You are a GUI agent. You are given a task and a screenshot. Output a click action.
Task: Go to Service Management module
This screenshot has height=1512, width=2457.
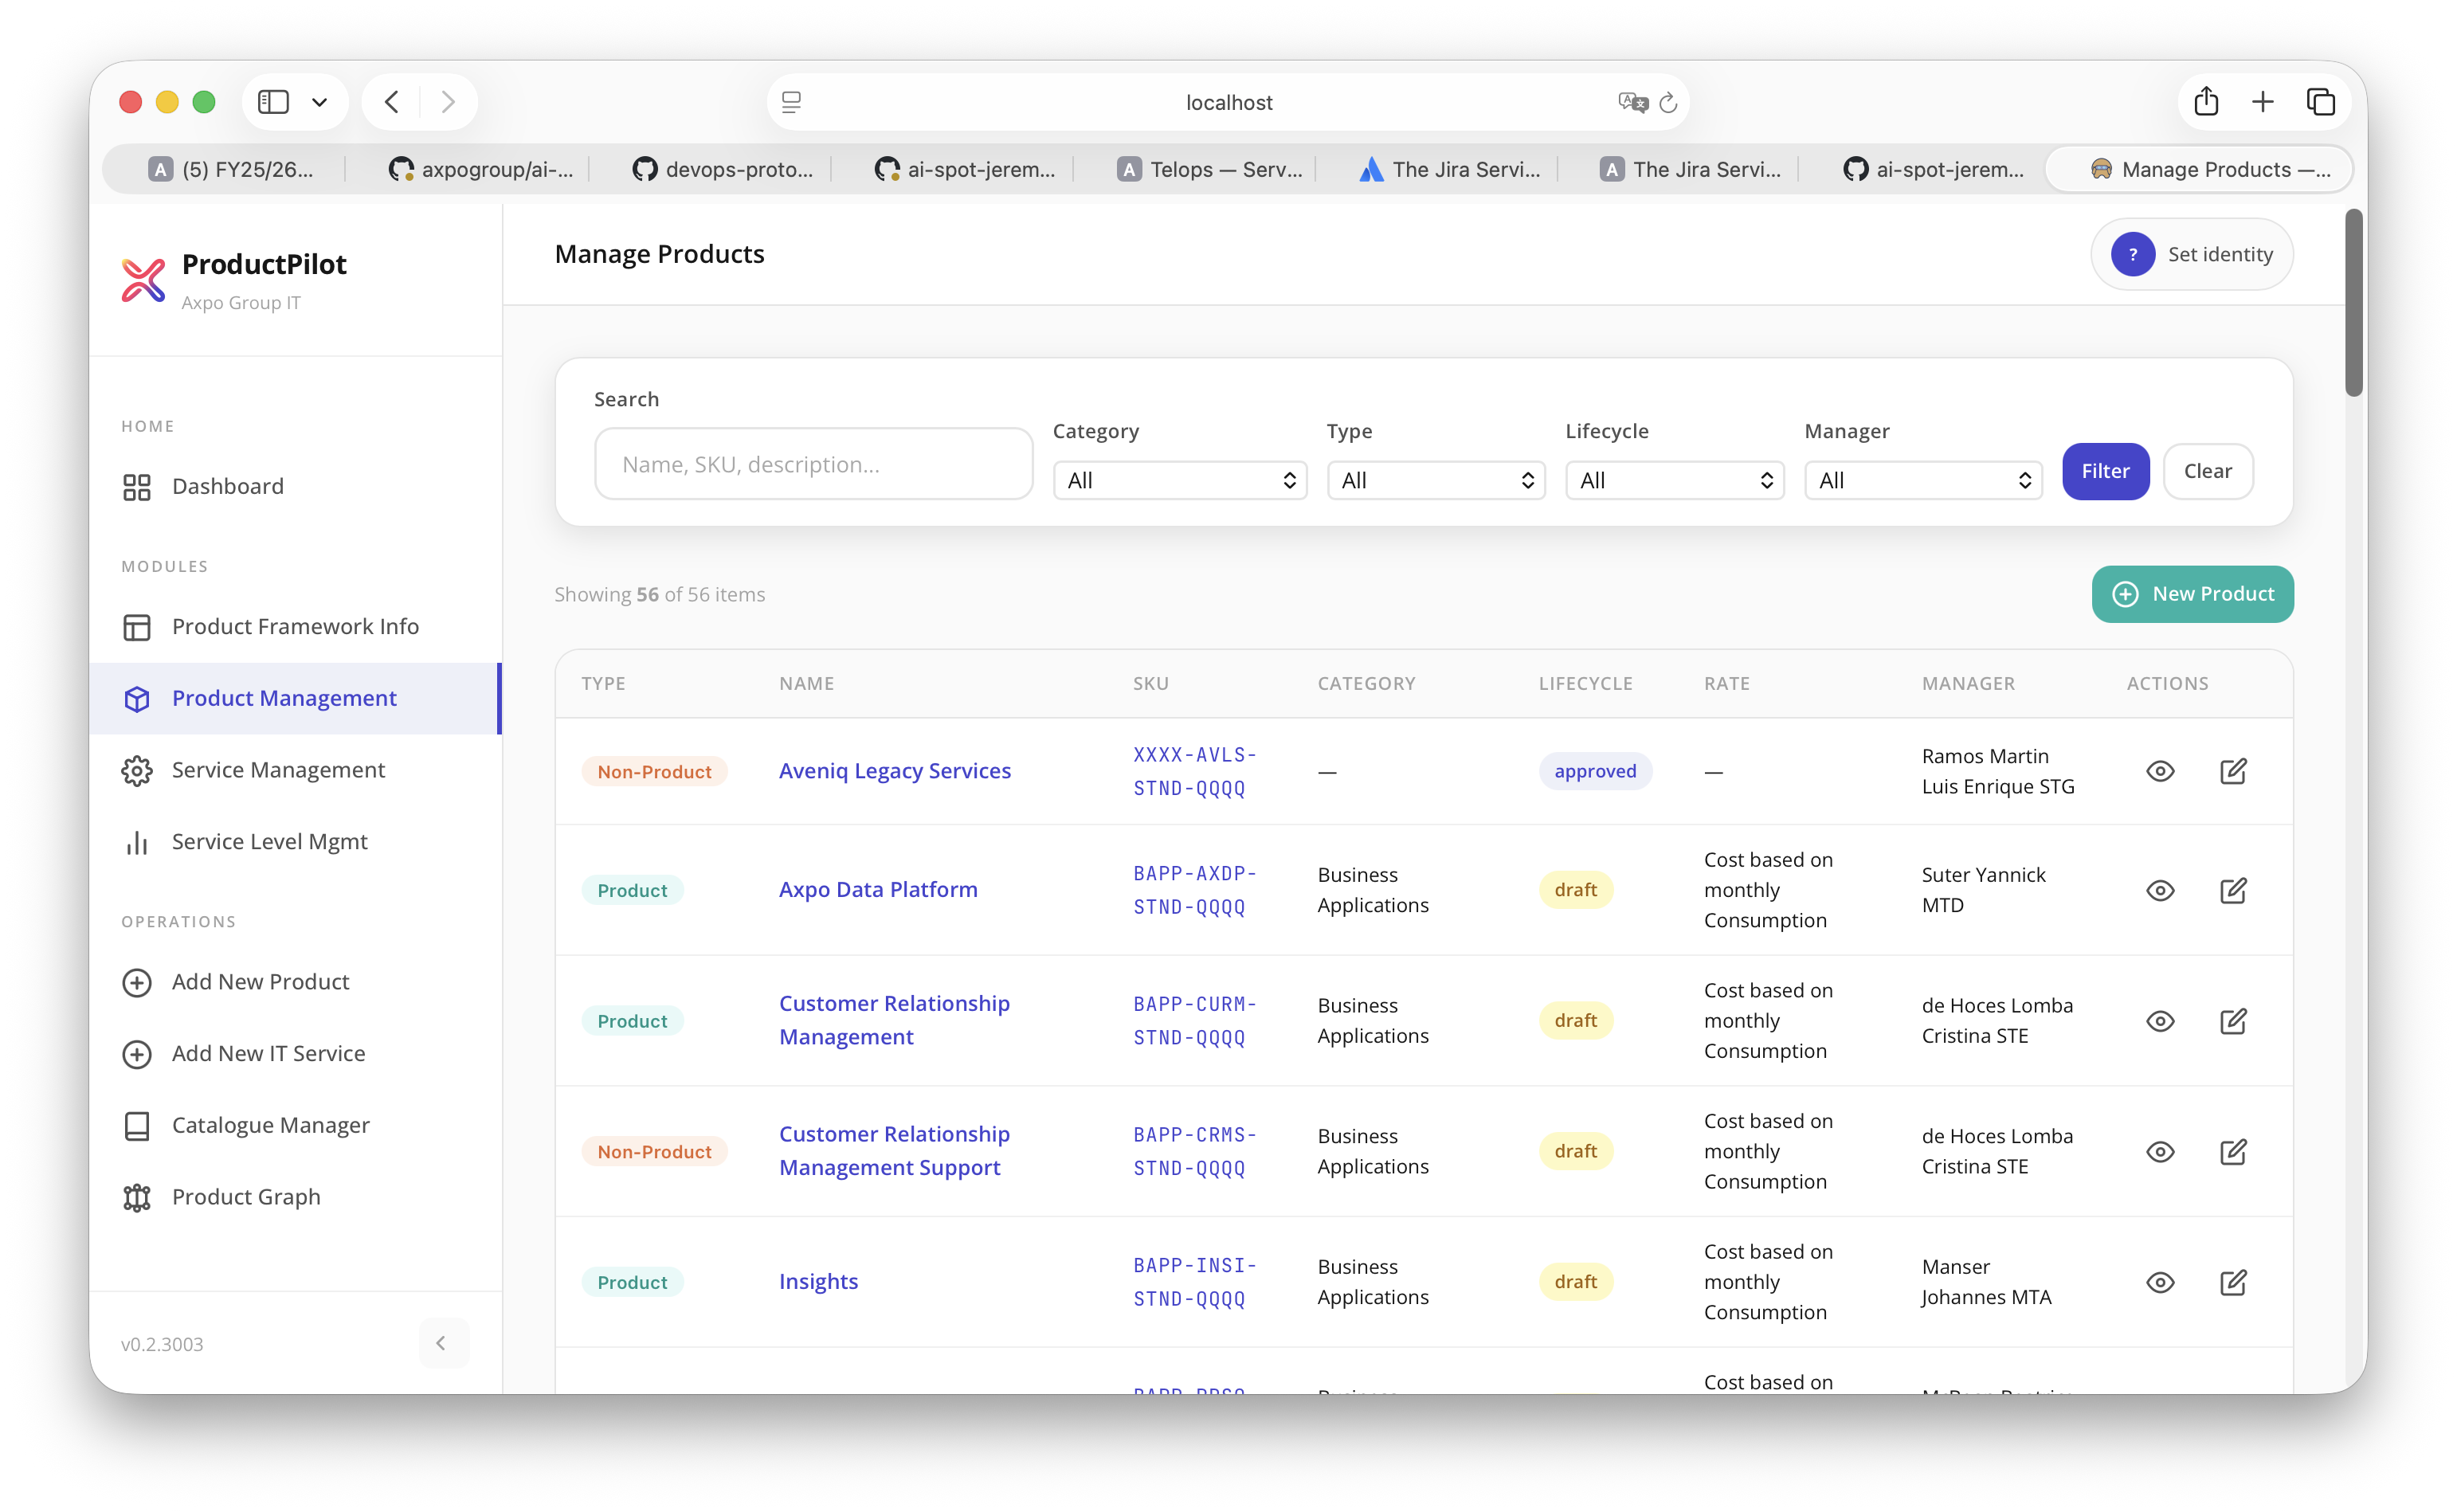(x=295, y=770)
